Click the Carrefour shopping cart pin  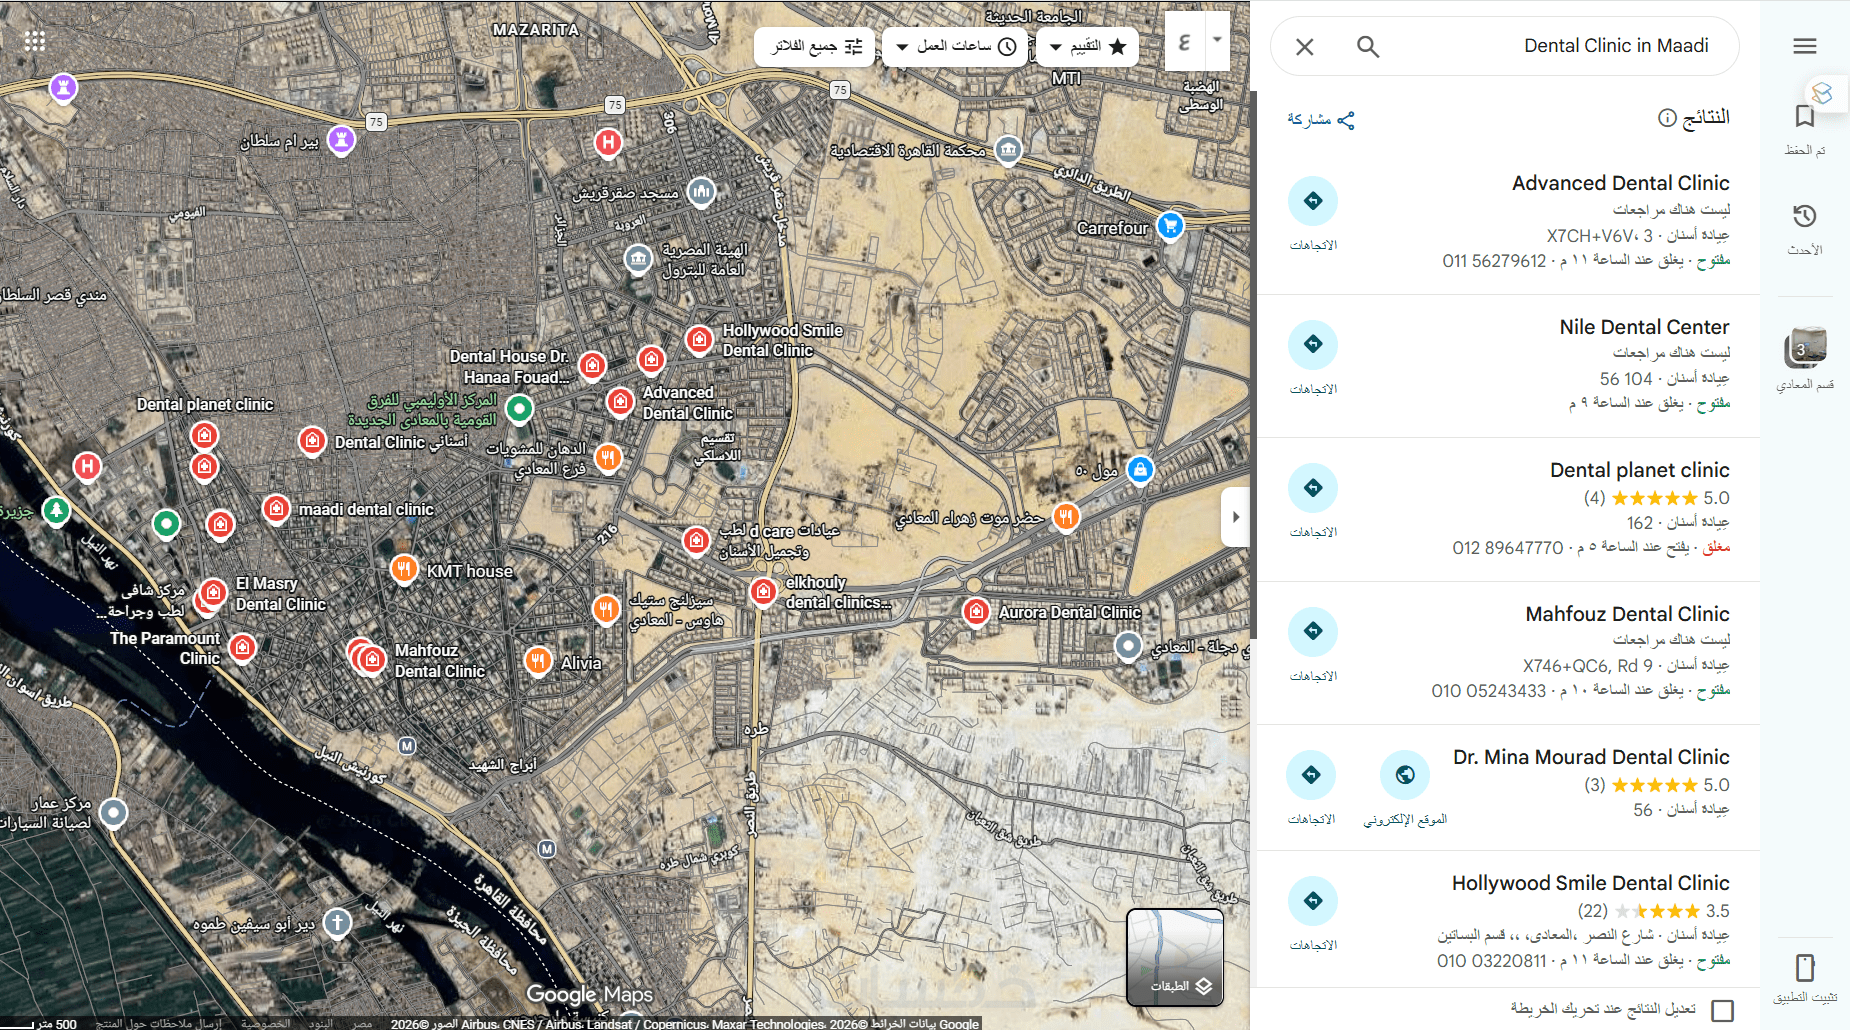coord(1170,226)
